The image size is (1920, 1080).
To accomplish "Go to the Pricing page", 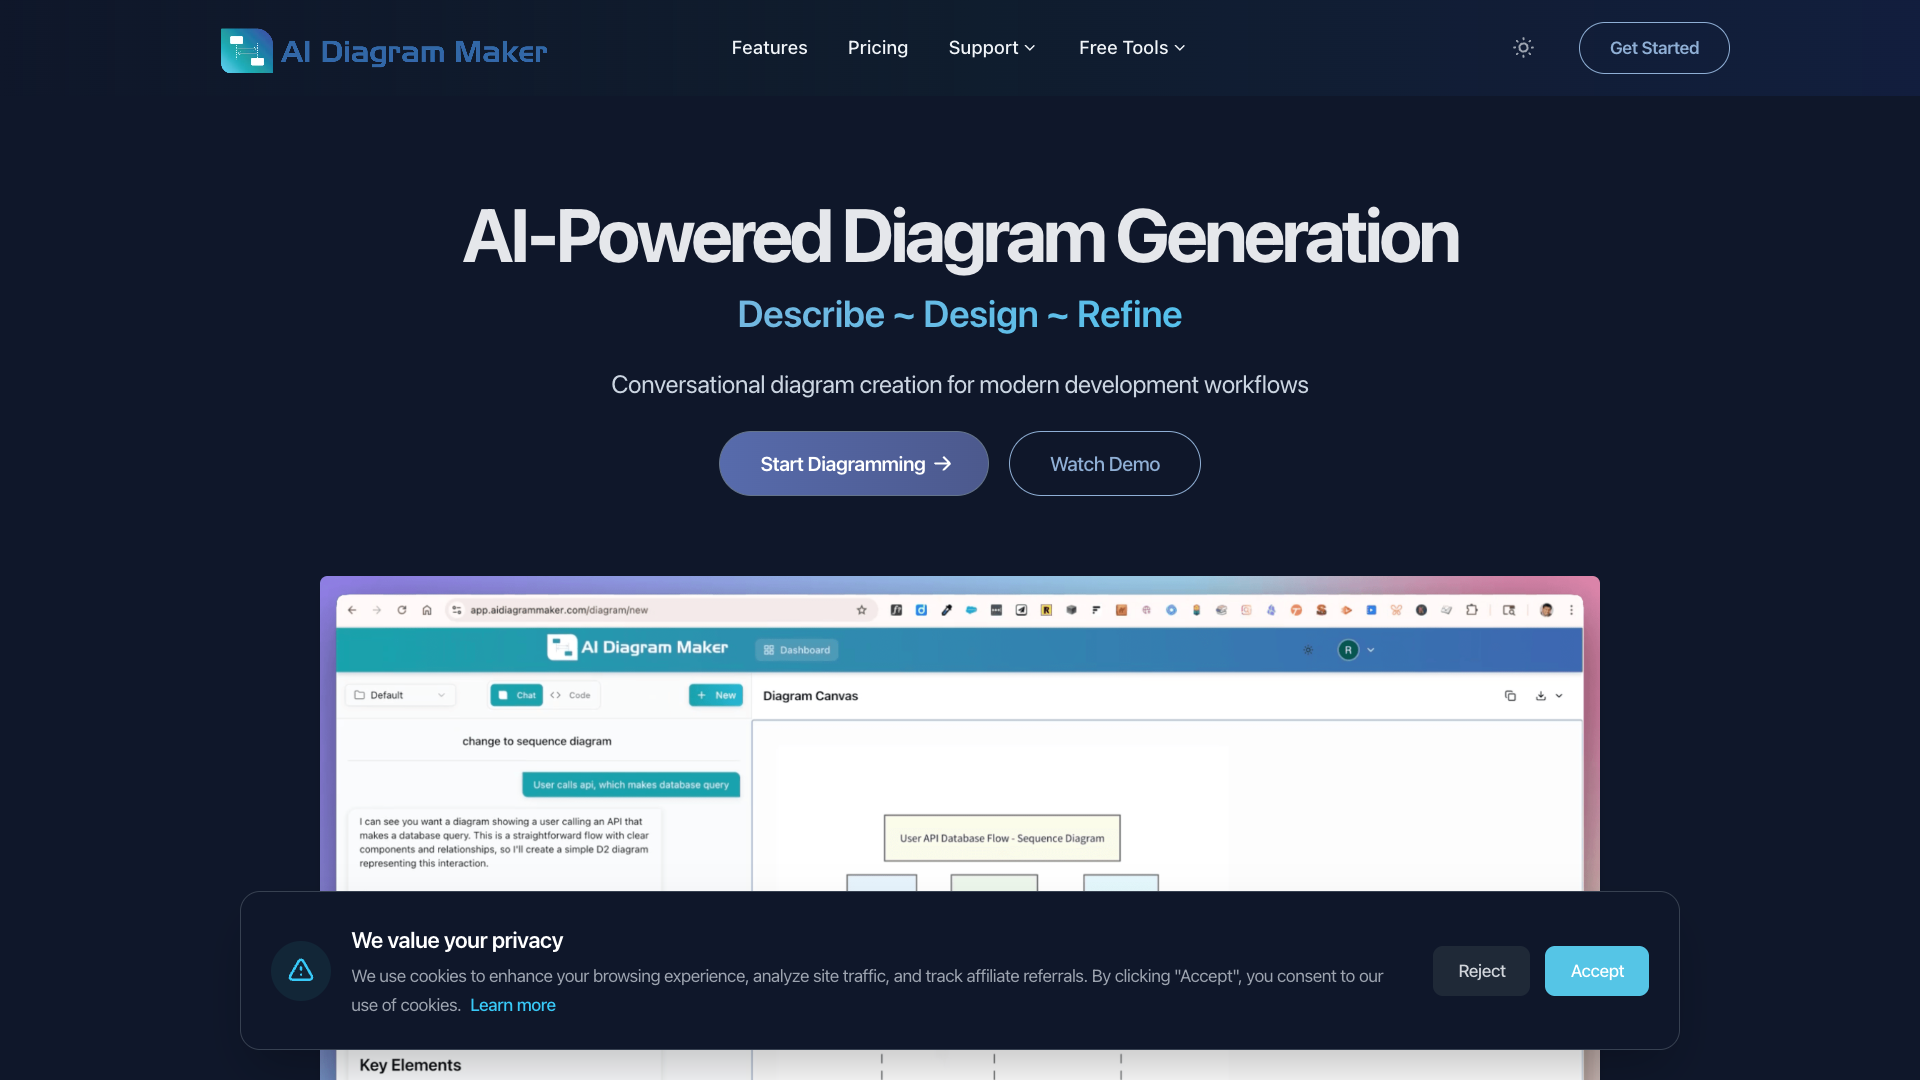I will pyautogui.click(x=878, y=48).
